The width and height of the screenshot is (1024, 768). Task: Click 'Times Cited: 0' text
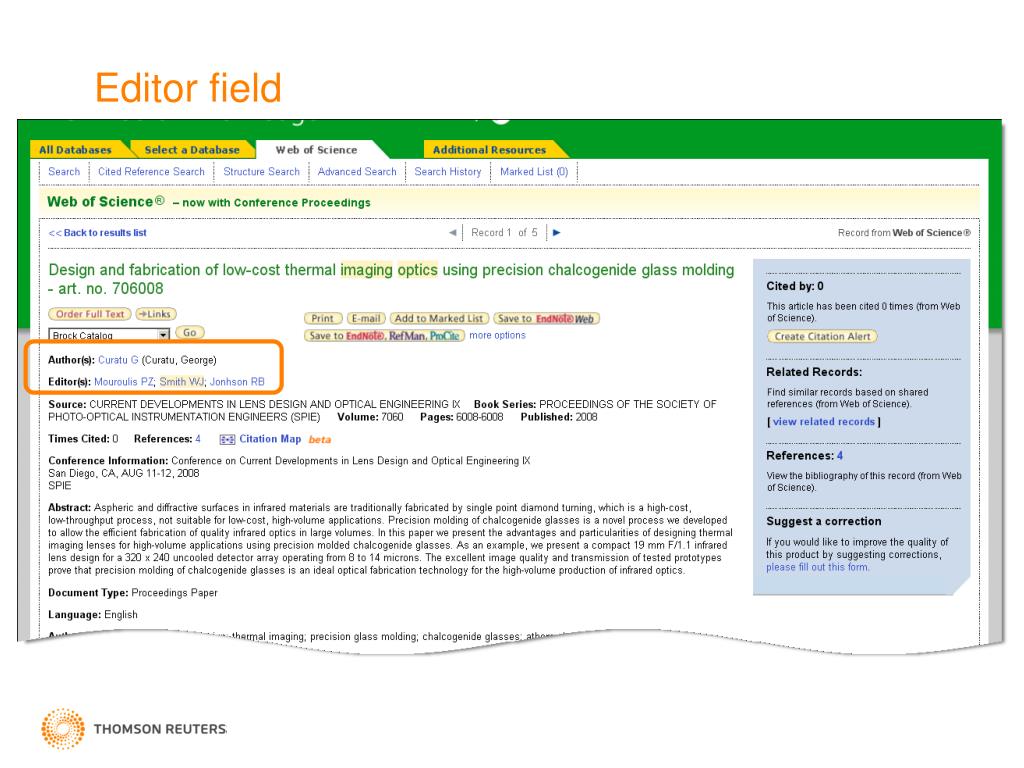coord(83,439)
